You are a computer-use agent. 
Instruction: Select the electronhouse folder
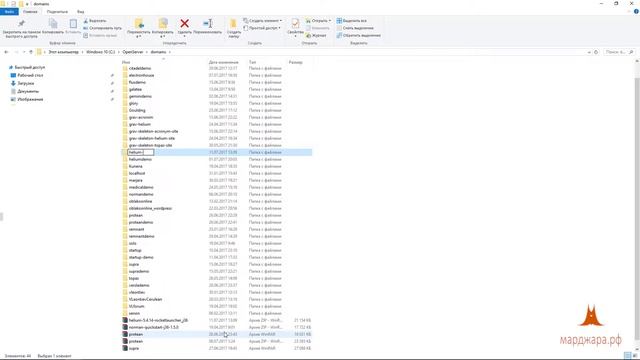click(141, 75)
